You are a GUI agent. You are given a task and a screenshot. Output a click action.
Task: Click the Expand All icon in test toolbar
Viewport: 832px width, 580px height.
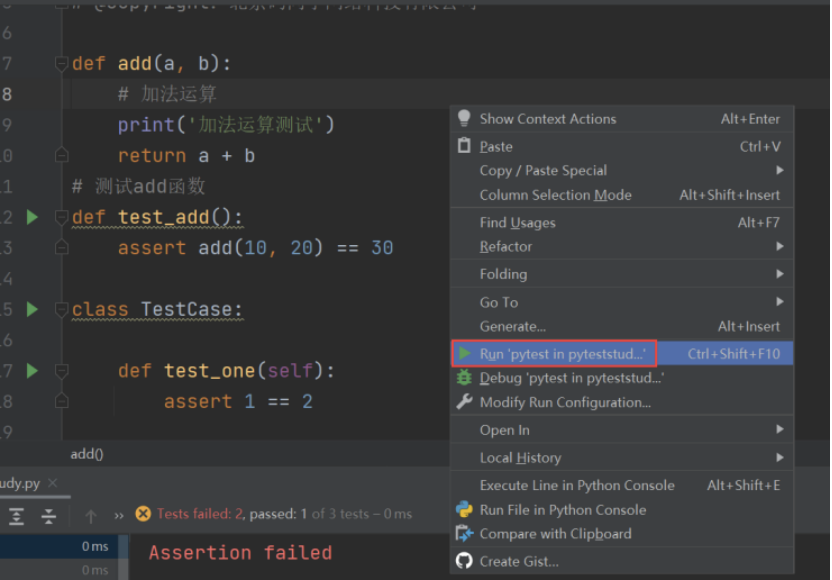(16, 516)
